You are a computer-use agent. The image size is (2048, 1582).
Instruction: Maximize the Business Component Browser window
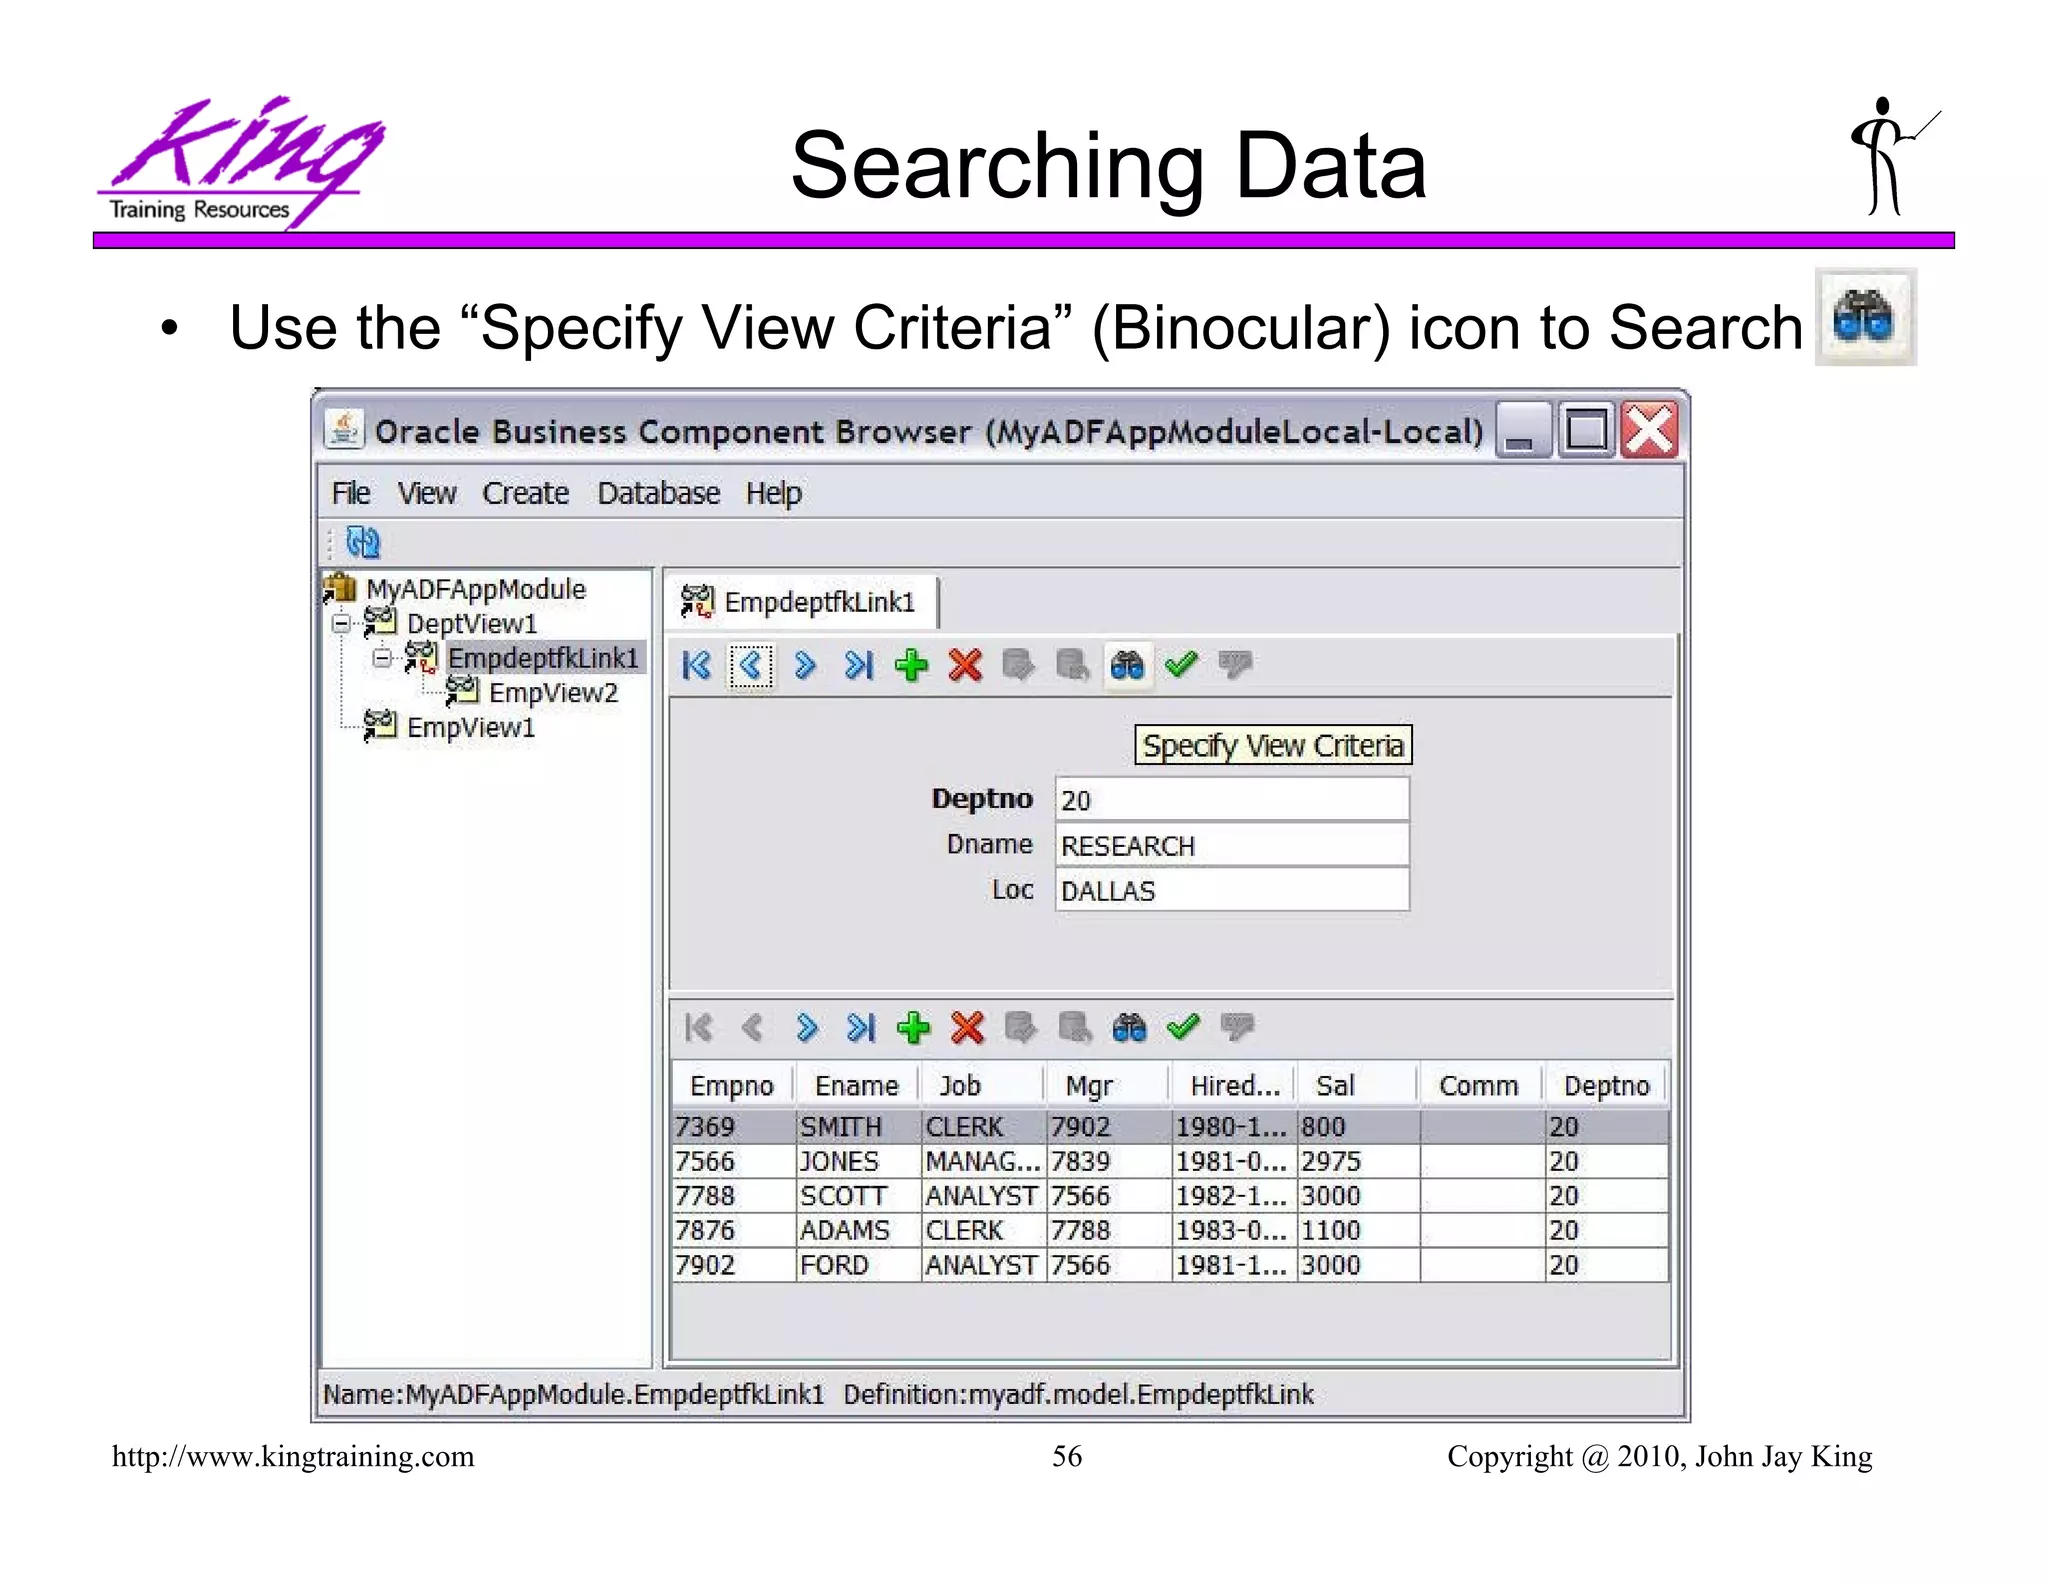(1586, 430)
